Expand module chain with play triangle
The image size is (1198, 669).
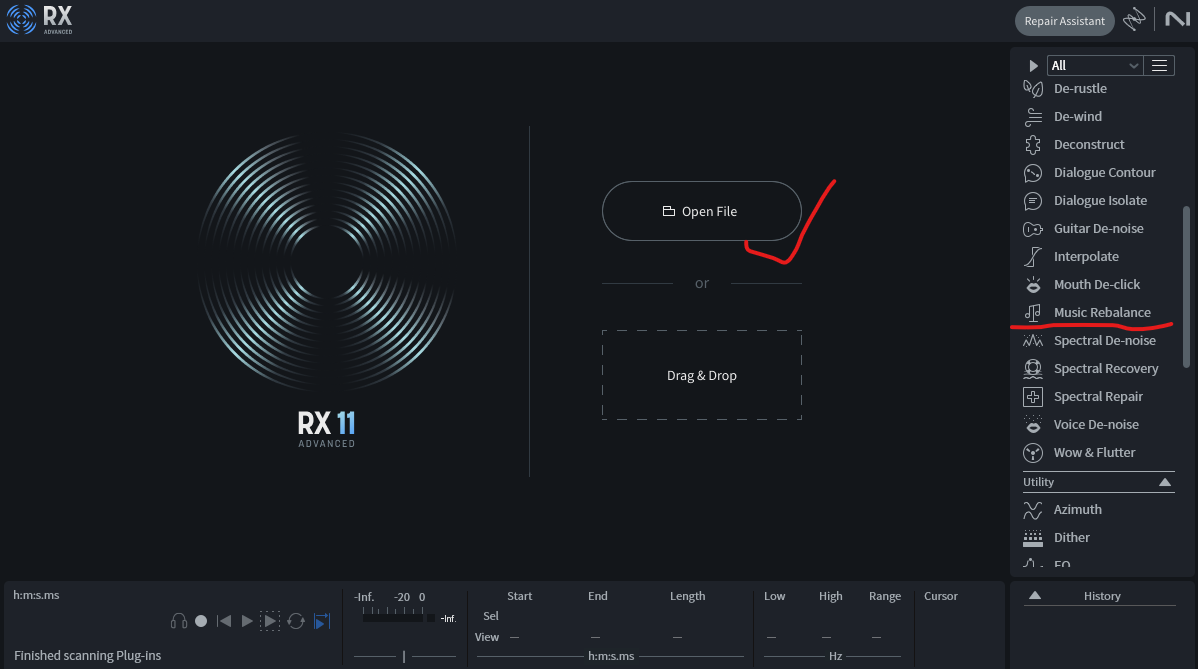(1033, 66)
